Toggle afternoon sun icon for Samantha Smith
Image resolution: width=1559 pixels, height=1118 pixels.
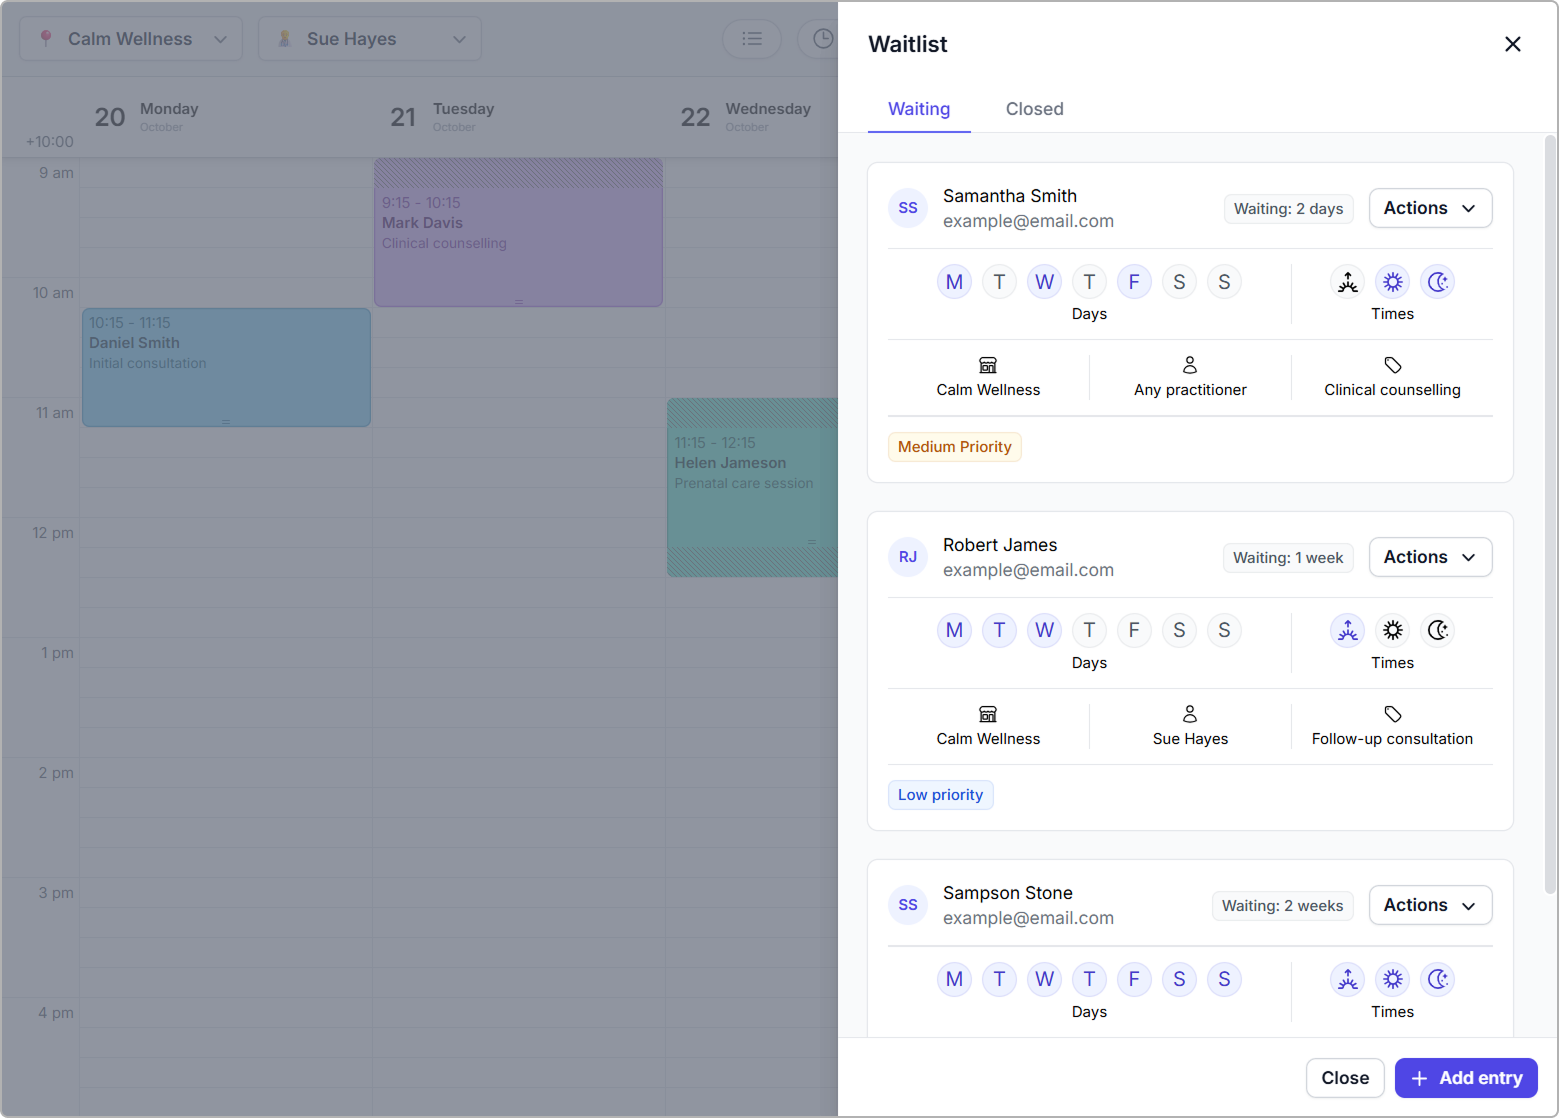(1392, 282)
